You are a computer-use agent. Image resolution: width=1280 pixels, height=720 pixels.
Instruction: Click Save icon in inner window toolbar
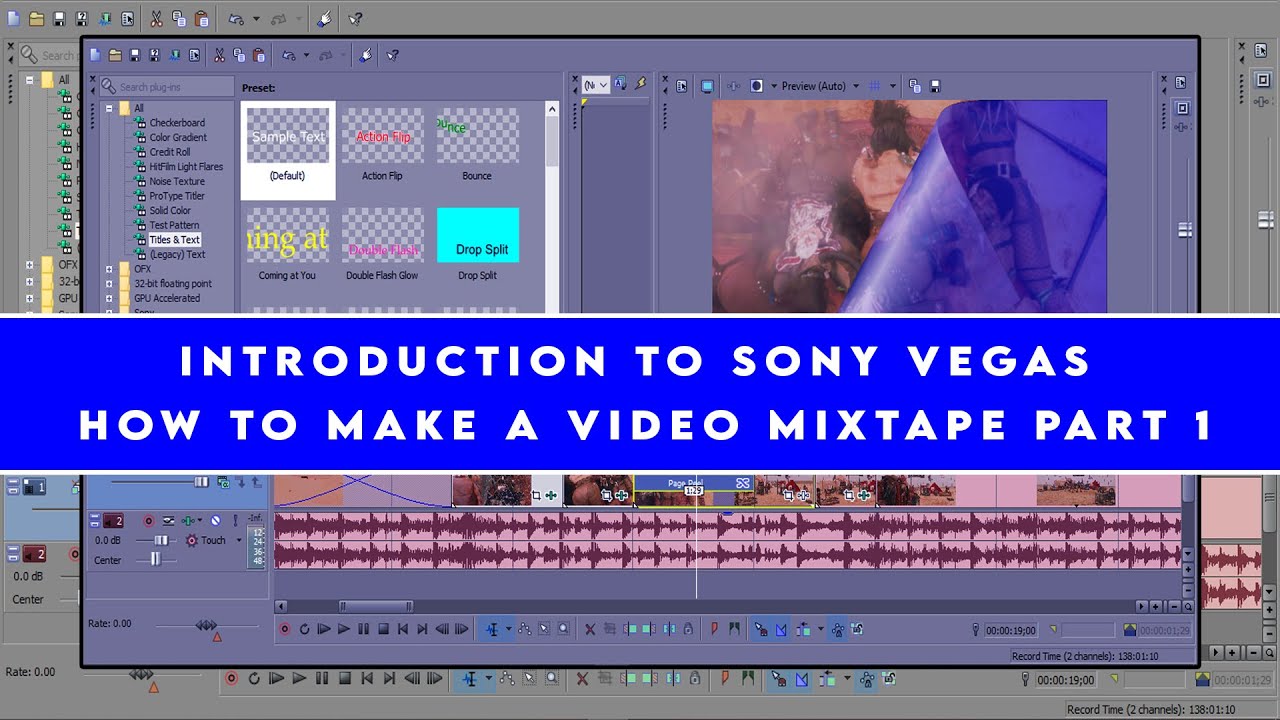[135, 55]
